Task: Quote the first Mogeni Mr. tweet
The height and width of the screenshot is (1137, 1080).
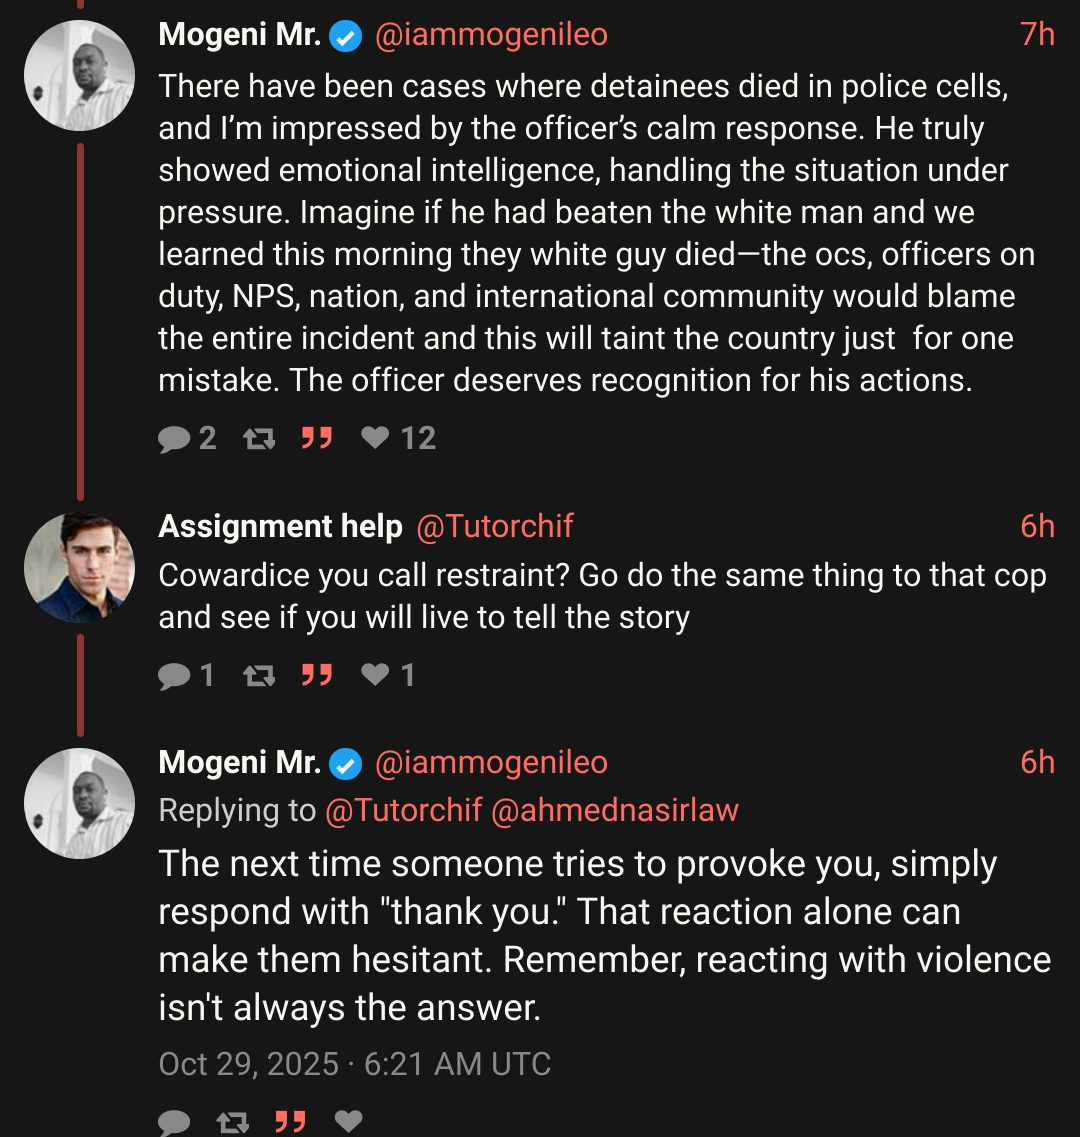Action: [317, 438]
